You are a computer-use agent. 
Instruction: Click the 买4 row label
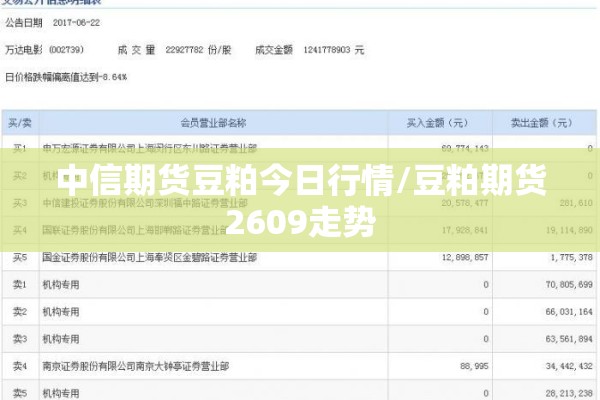tap(20, 230)
